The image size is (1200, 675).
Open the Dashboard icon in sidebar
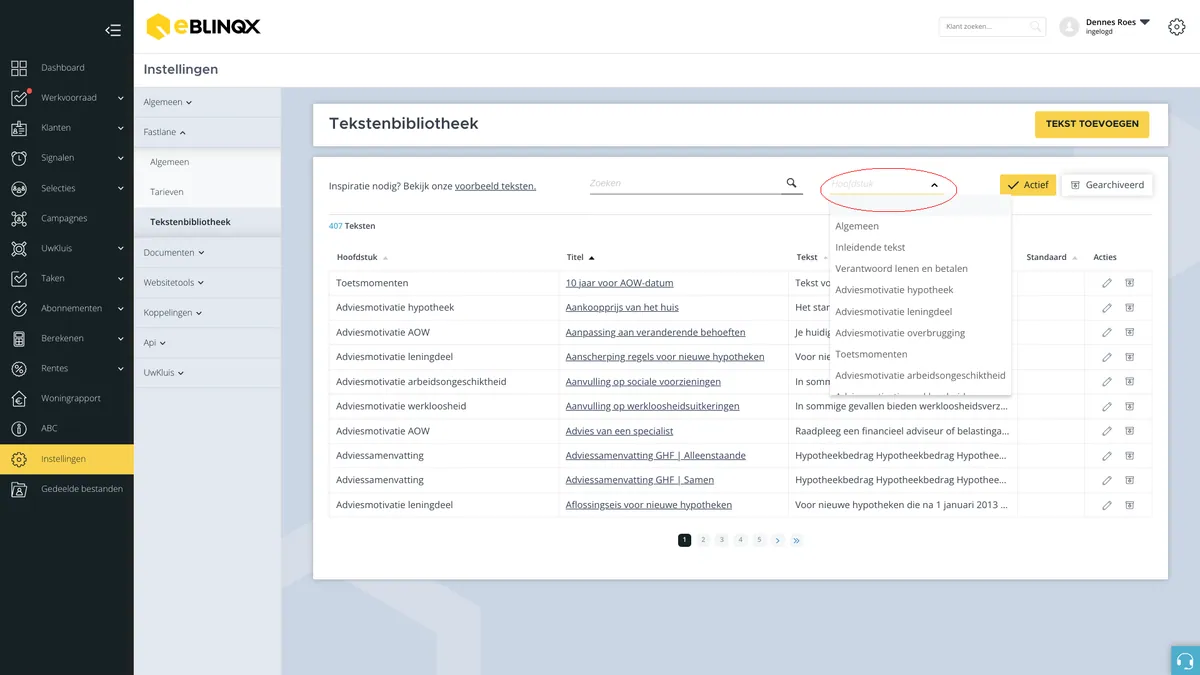pos(19,68)
